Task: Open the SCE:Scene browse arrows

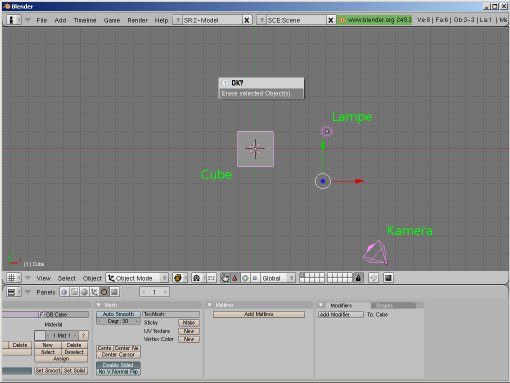Action: 262,20
